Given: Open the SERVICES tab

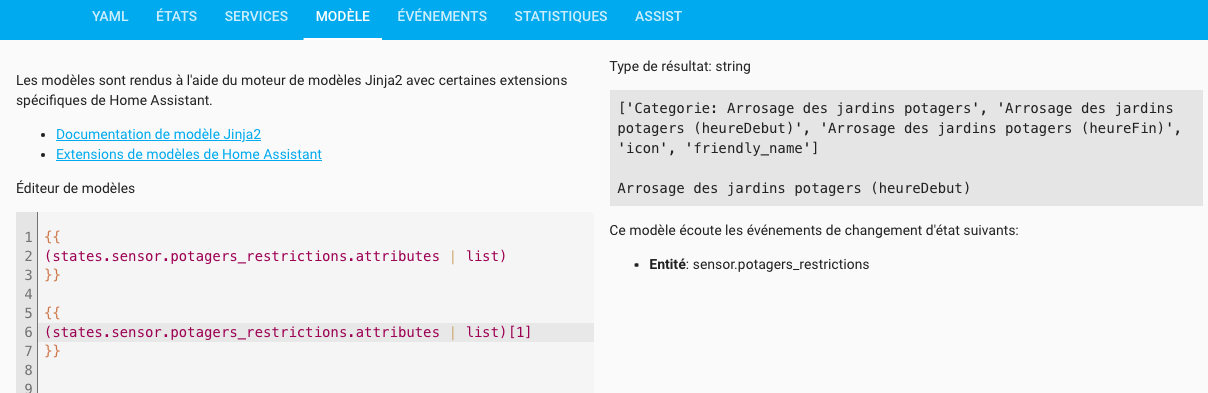Looking at the screenshot, I should [x=256, y=16].
